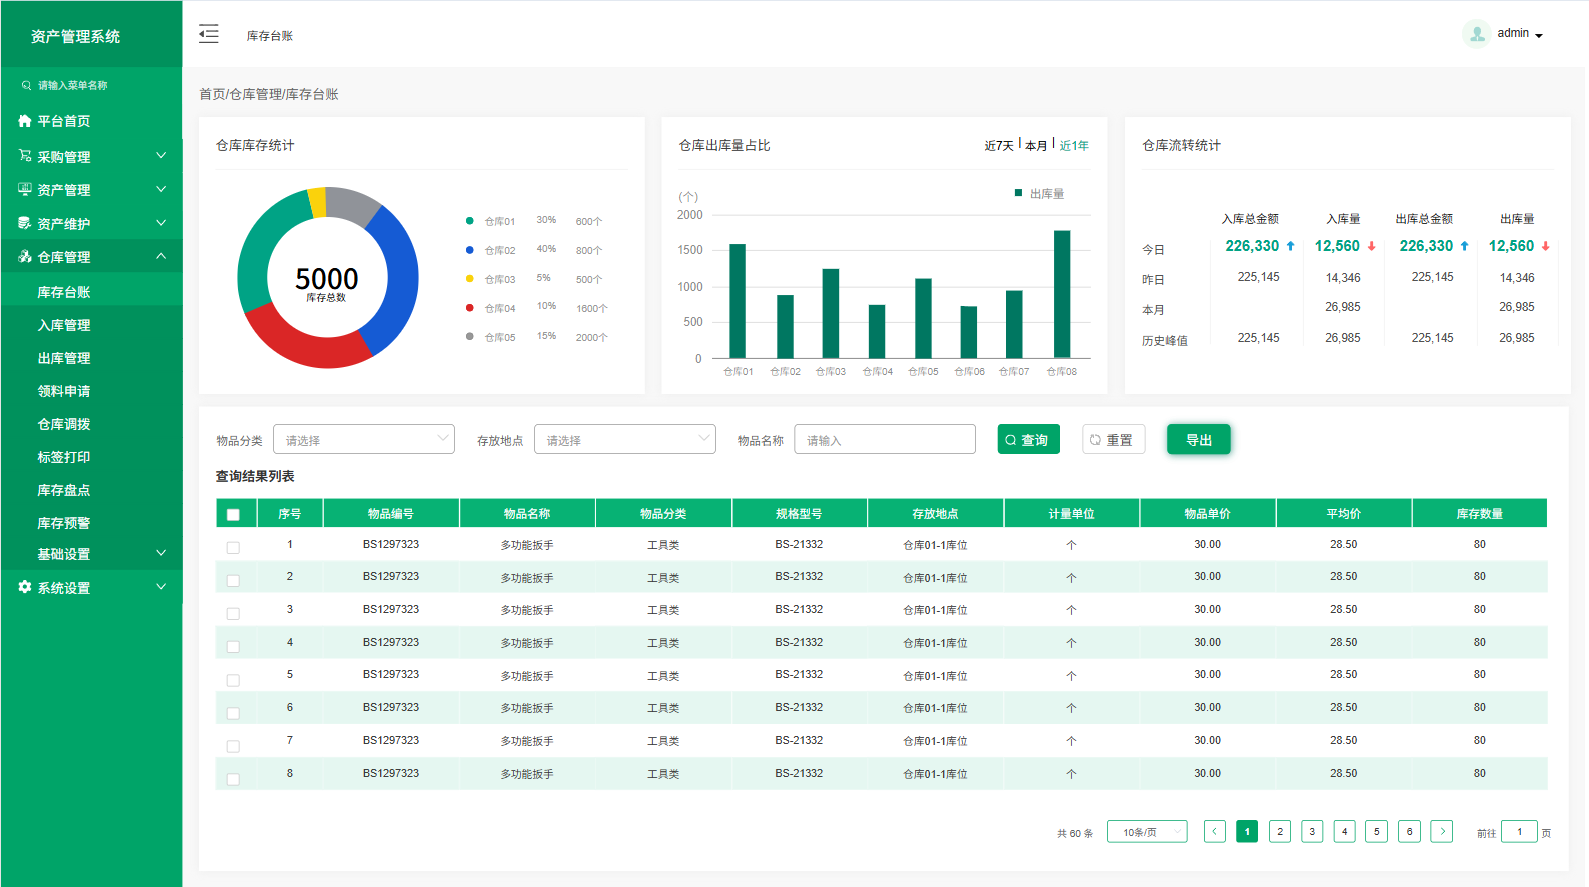Viewport: 1589px width, 887px height.
Task: Toggle the select-all checkbox in table header
Action: [233, 514]
